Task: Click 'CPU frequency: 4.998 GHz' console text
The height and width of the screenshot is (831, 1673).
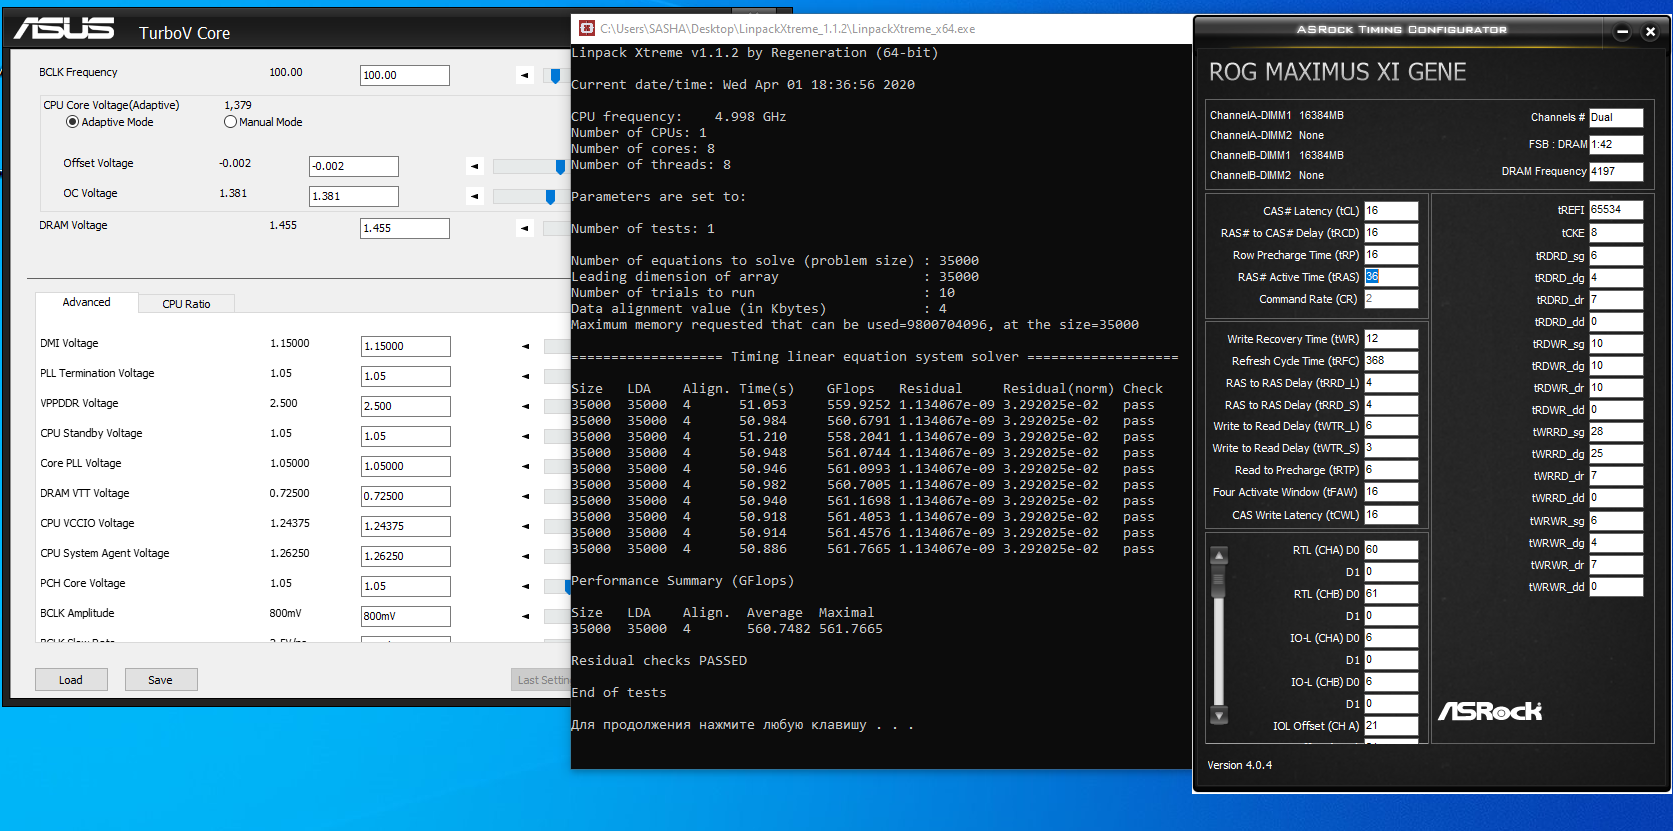Action: [x=678, y=117]
